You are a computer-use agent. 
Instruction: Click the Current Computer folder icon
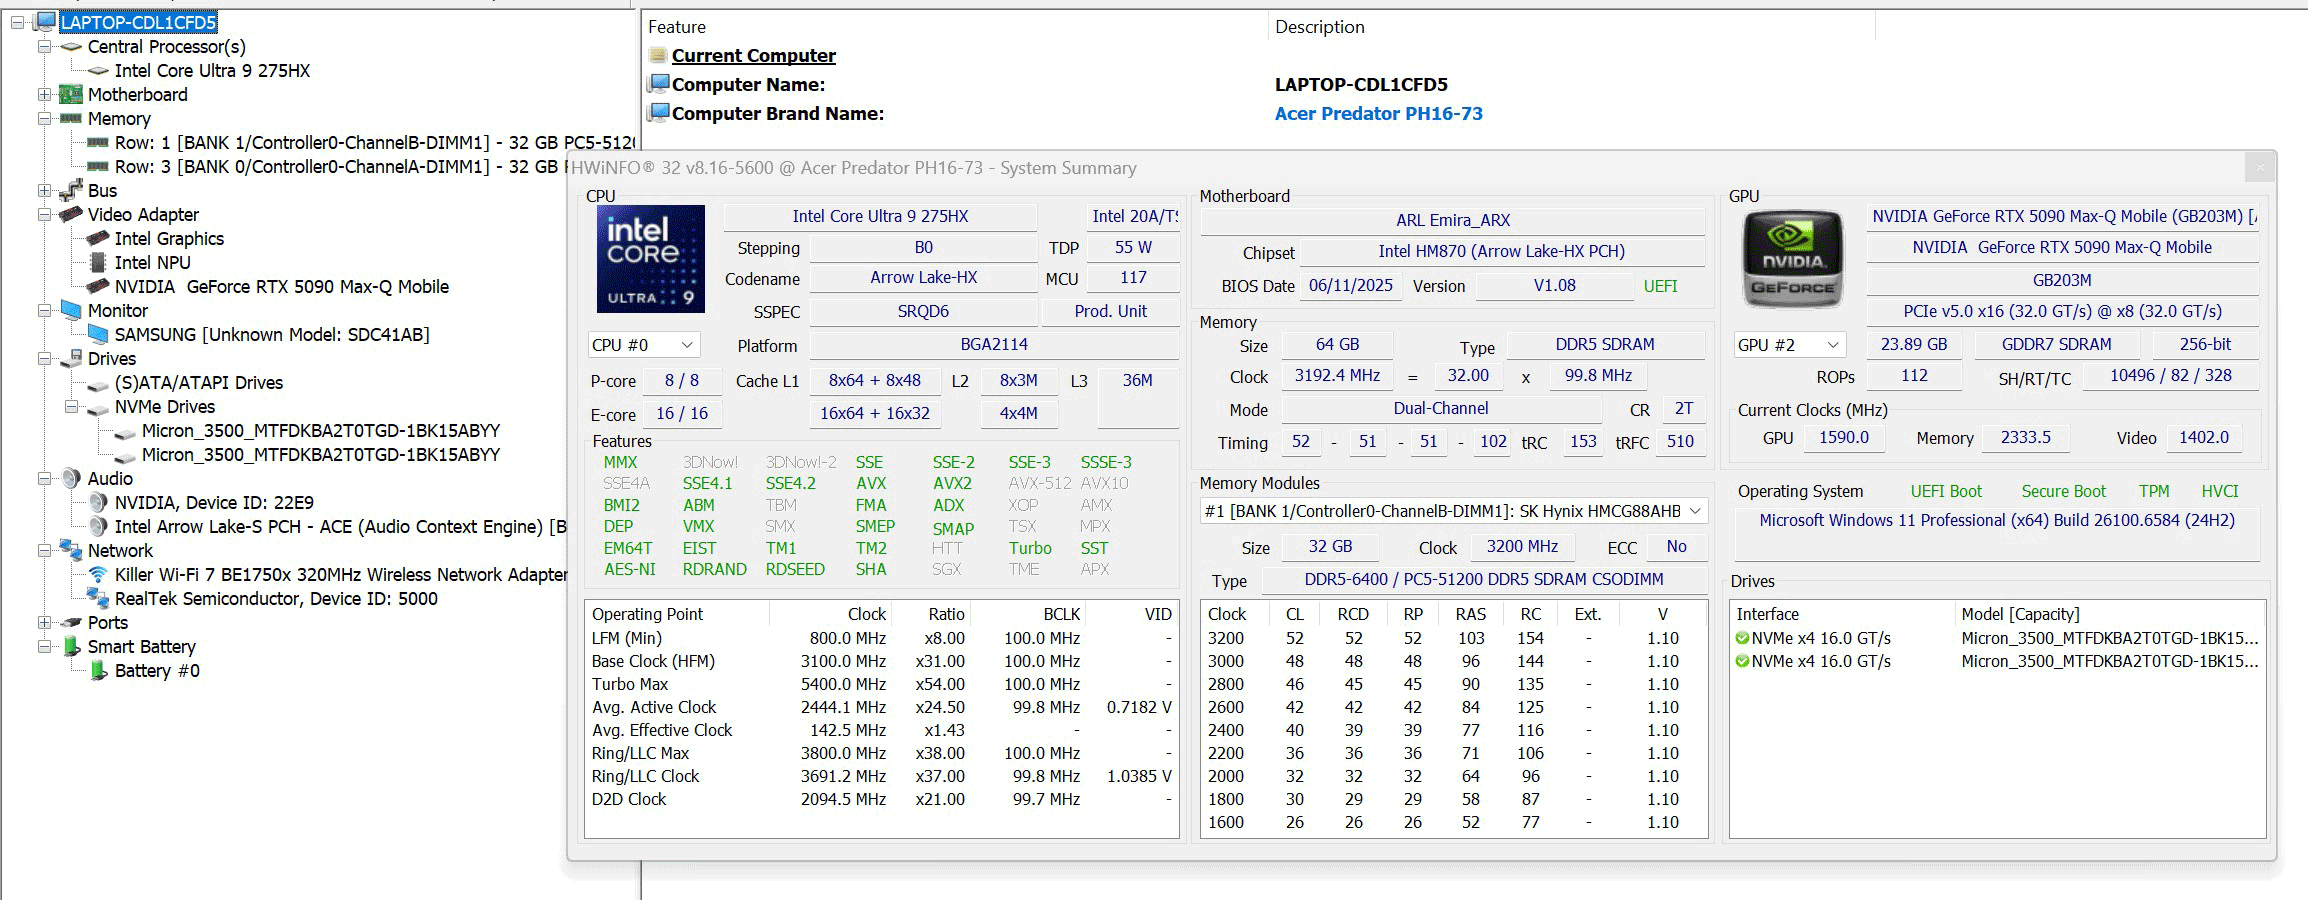tap(658, 55)
